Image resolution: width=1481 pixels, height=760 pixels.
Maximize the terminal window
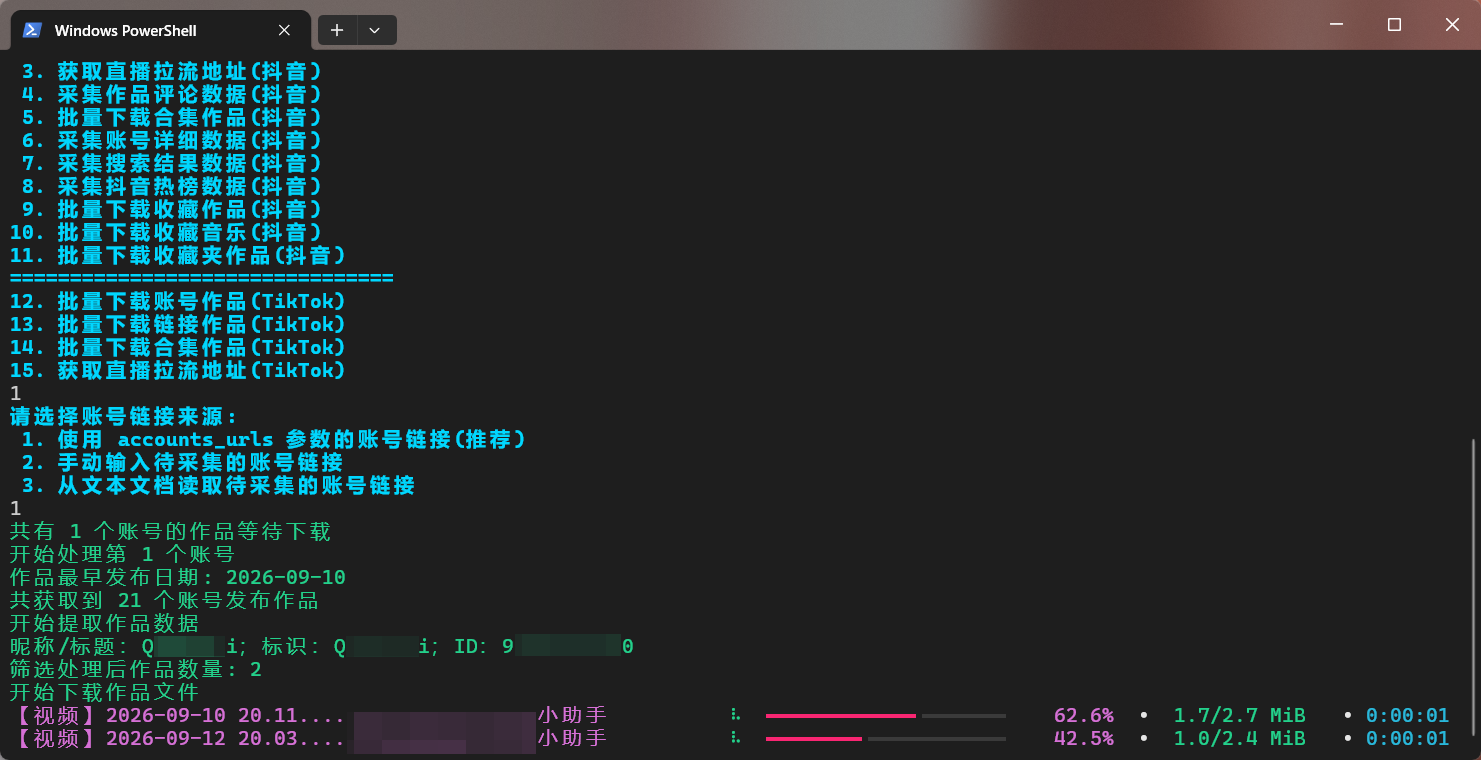pyautogui.click(x=1394, y=24)
